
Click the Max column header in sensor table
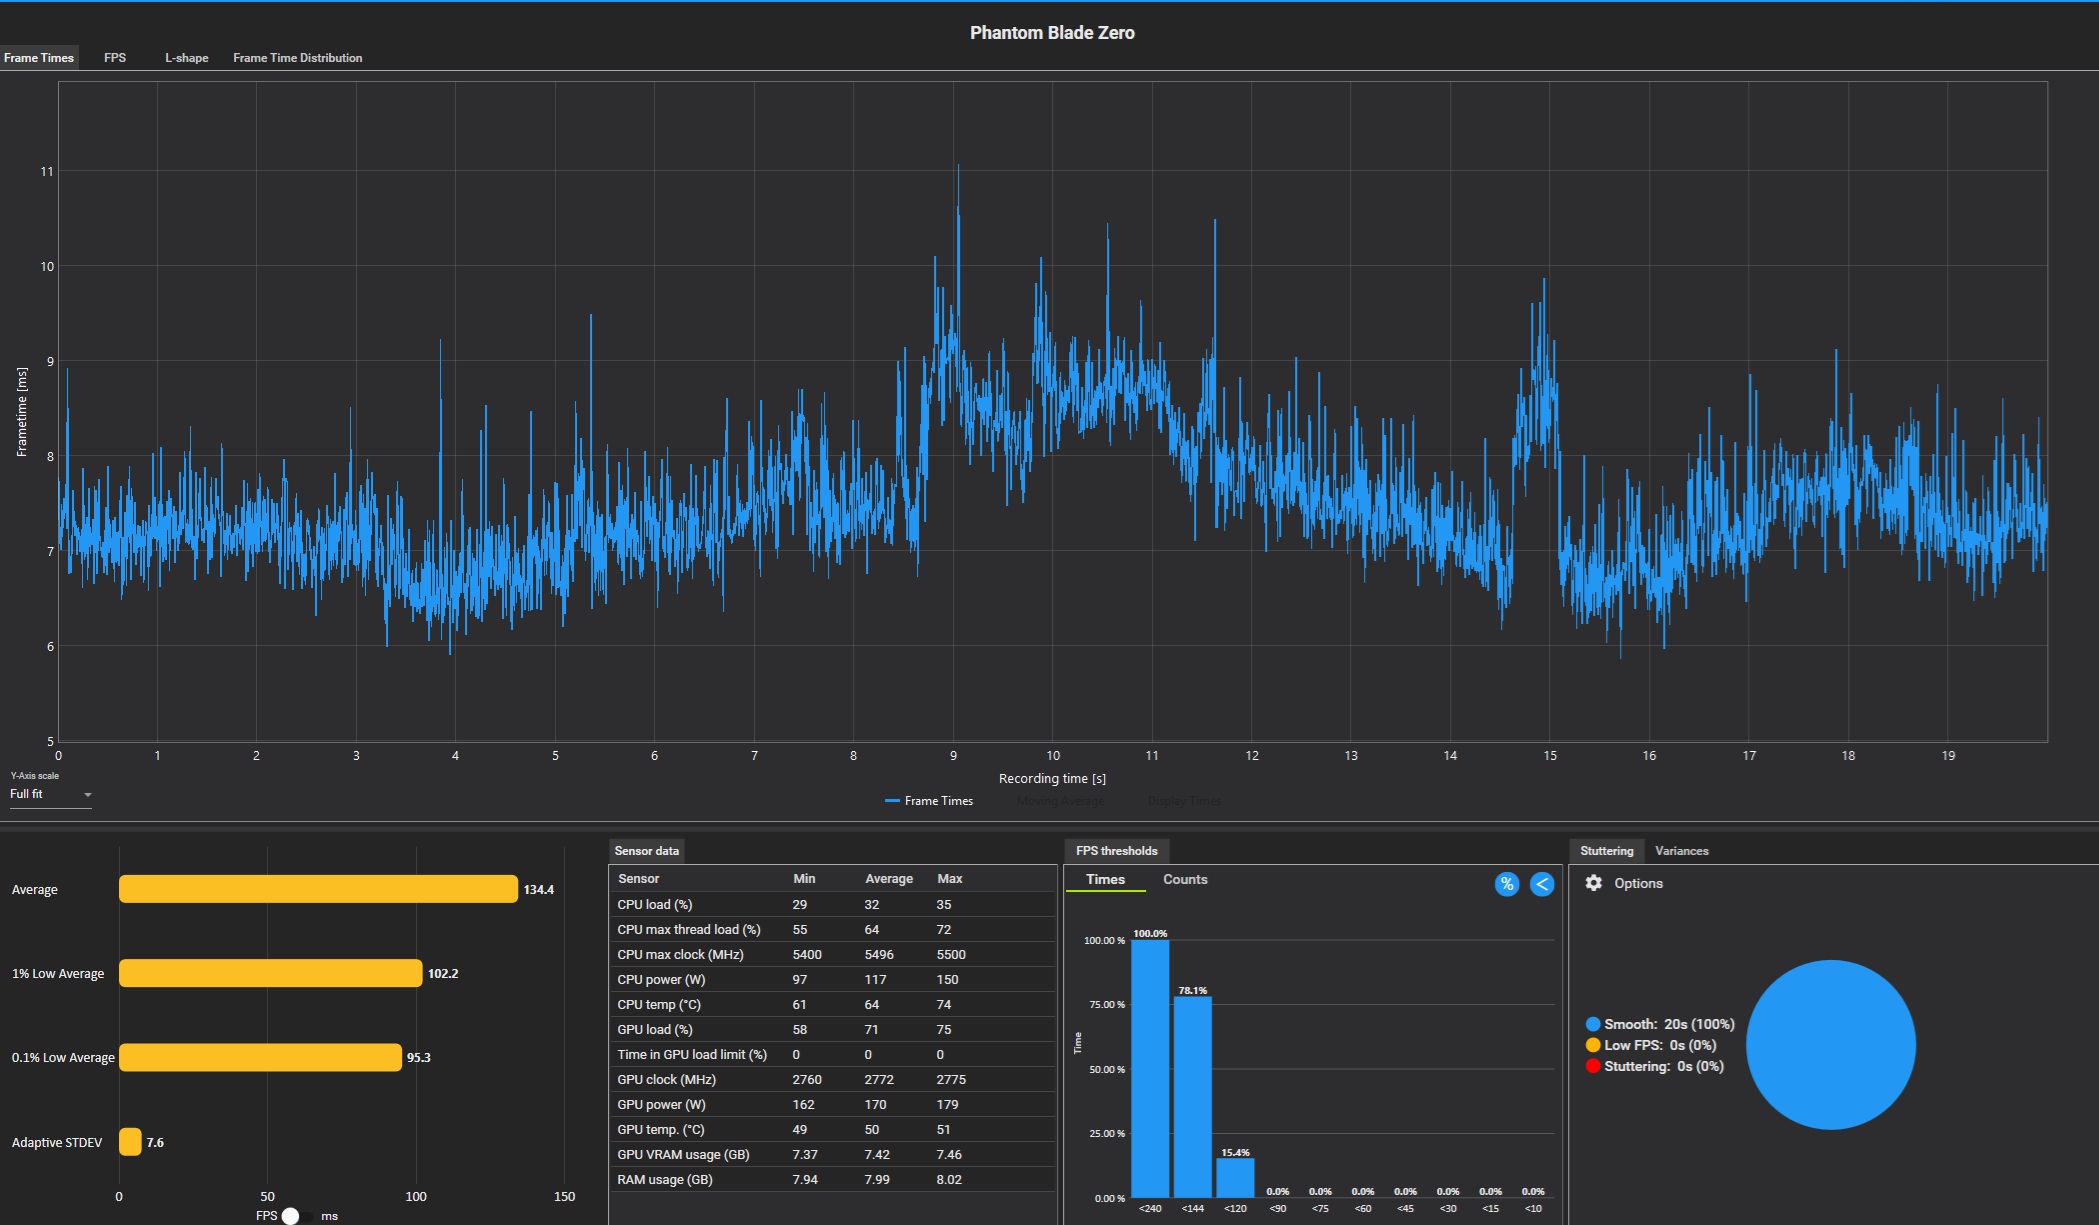[x=950, y=879]
